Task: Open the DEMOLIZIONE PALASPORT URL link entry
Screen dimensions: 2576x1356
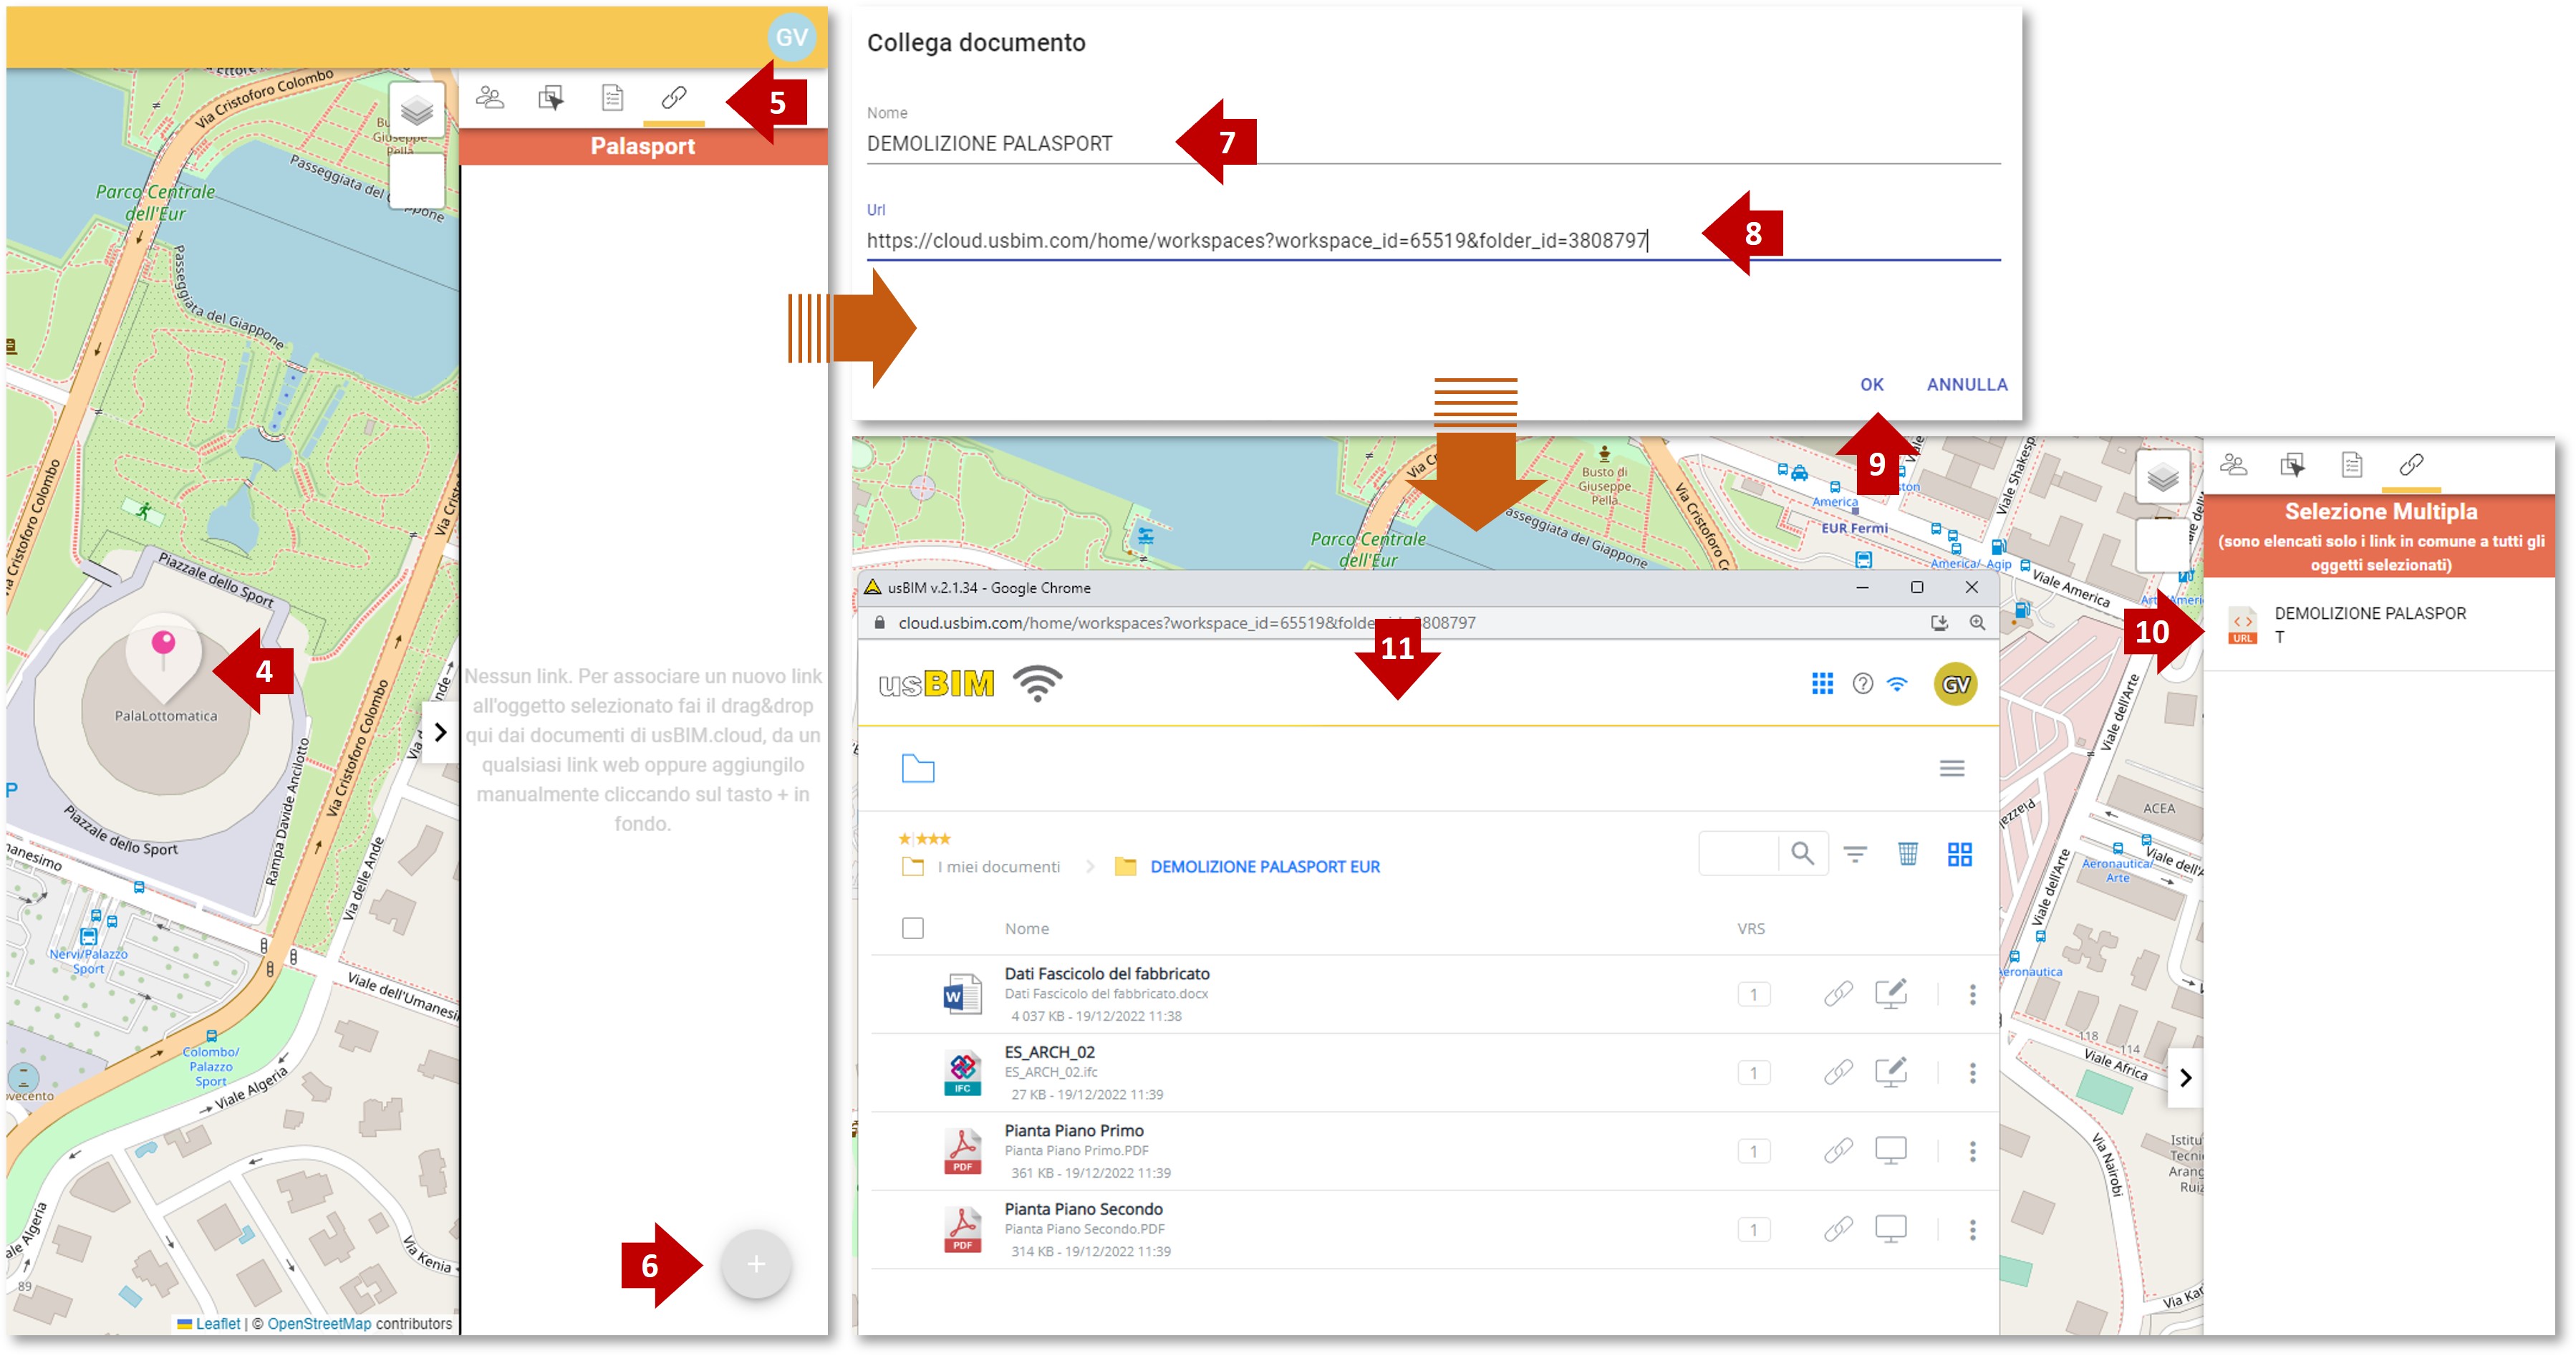Action: tap(2378, 625)
